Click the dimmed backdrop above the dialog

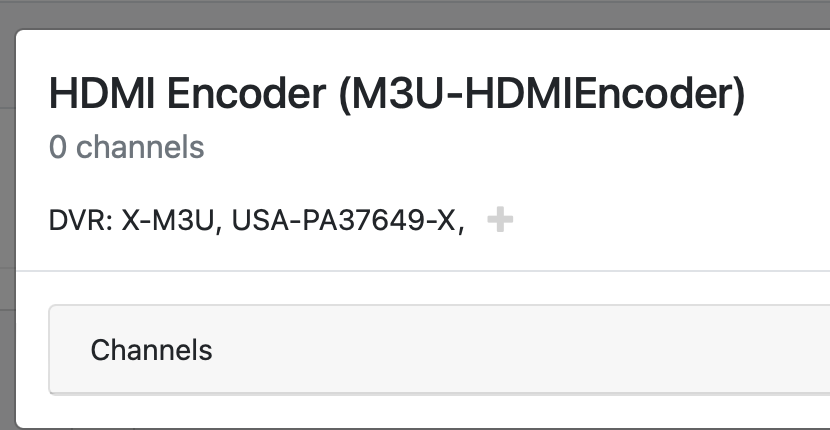(x=400, y=14)
